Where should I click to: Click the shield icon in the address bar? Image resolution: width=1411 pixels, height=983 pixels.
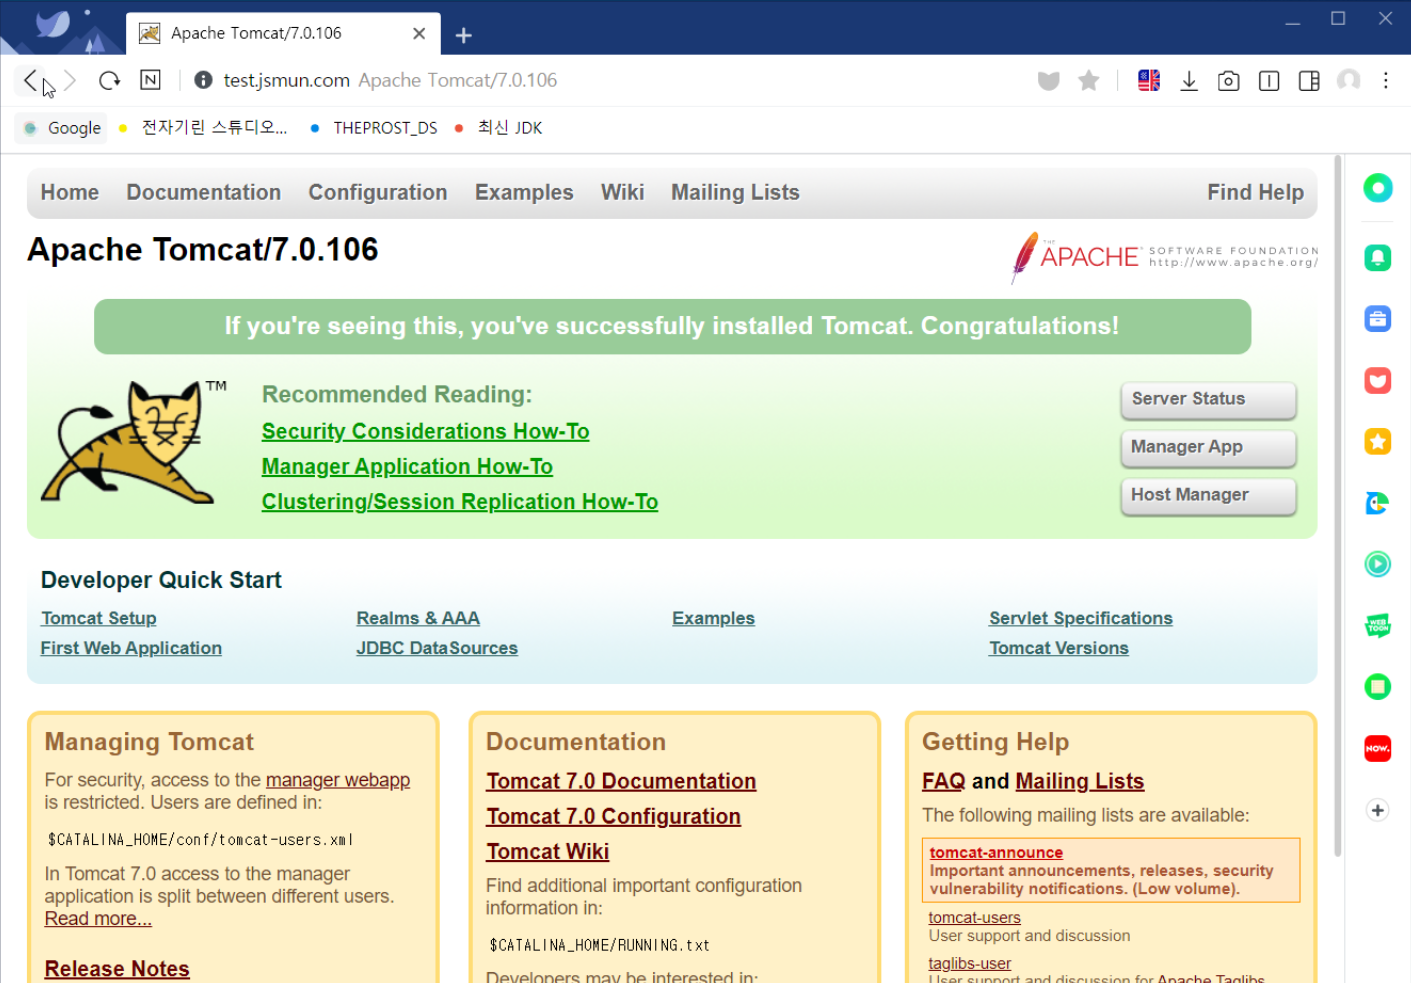tap(1048, 80)
